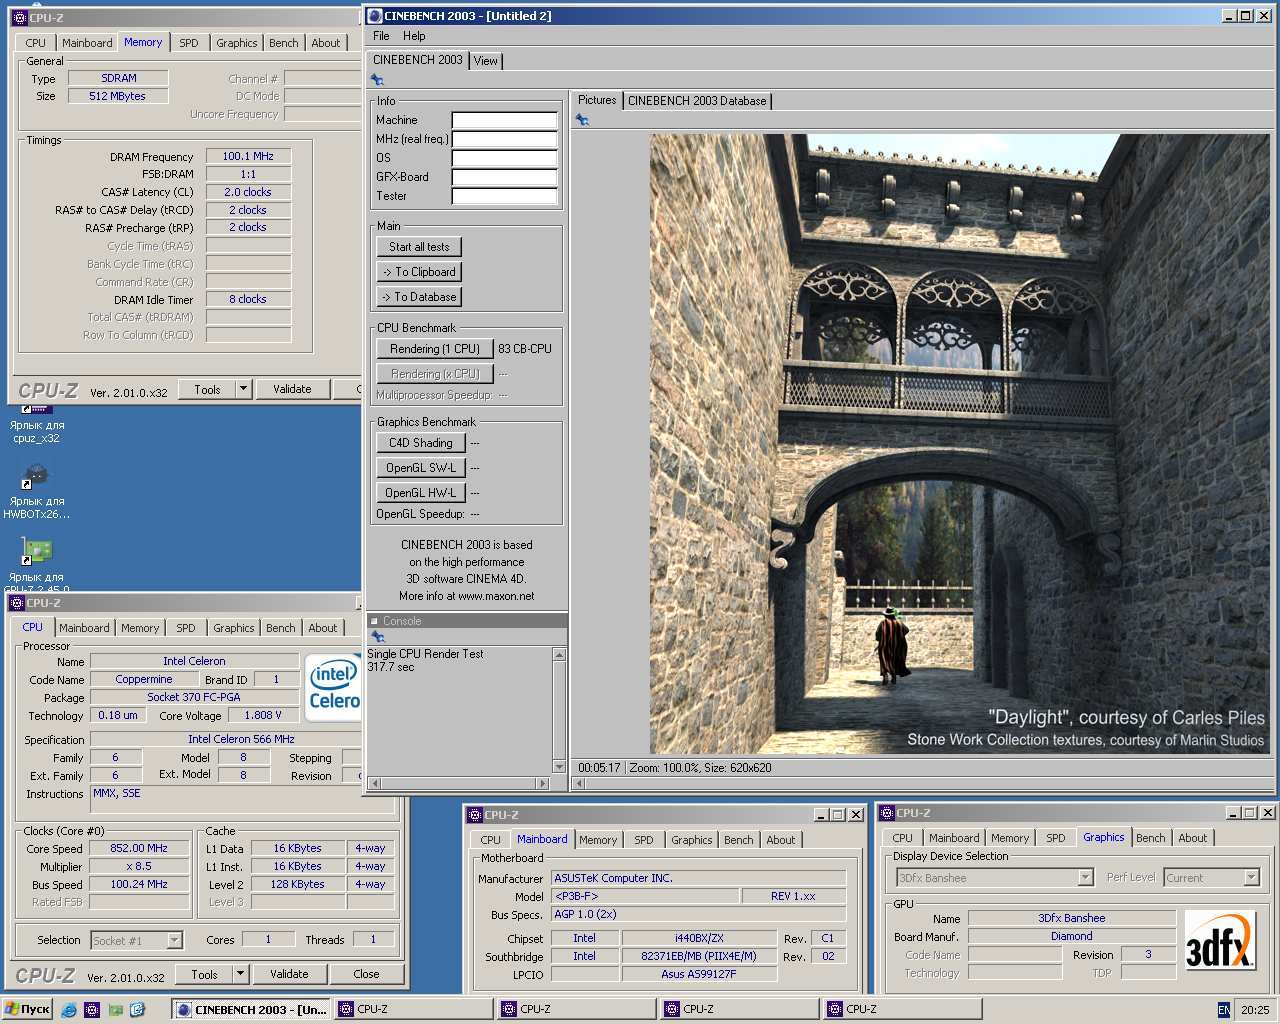Screen dimensions: 1280x1024
Task: Click the To Database button
Action: [419, 297]
